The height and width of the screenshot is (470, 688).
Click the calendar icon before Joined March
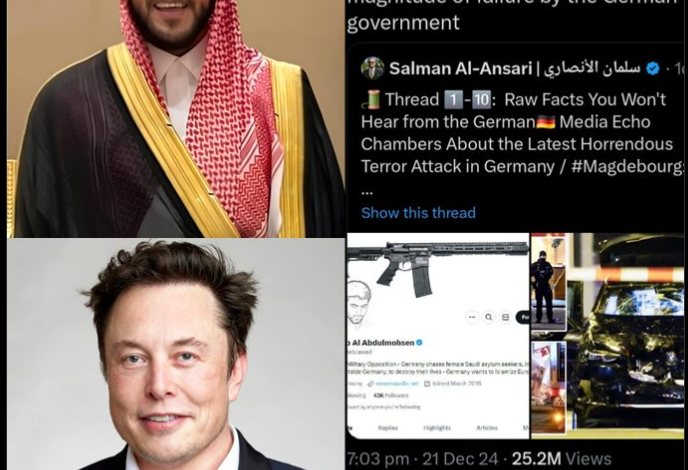point(427,384)
